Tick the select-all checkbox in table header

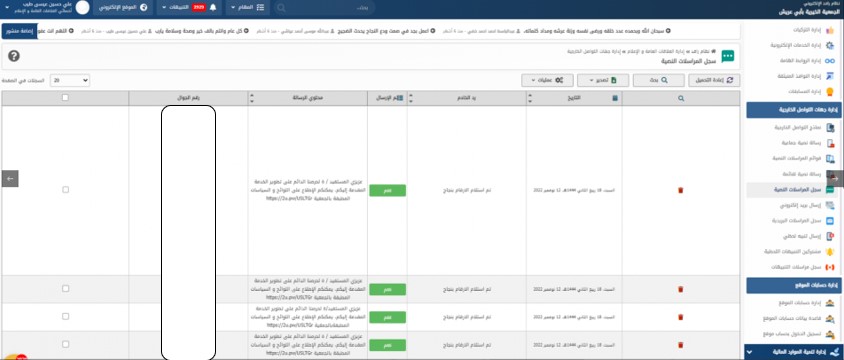pos(65,97)
